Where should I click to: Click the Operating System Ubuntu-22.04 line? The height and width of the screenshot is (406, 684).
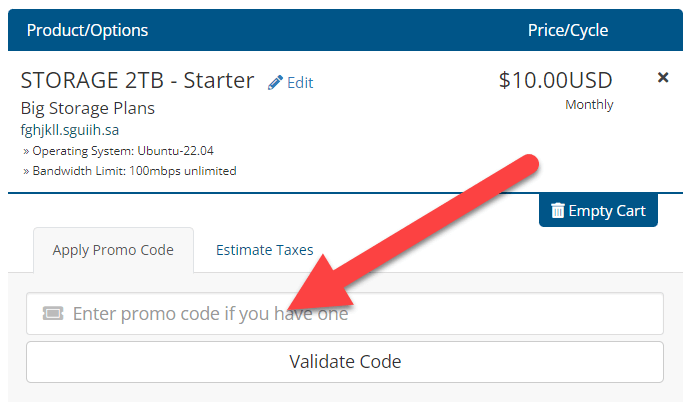[x=118, y=151]
